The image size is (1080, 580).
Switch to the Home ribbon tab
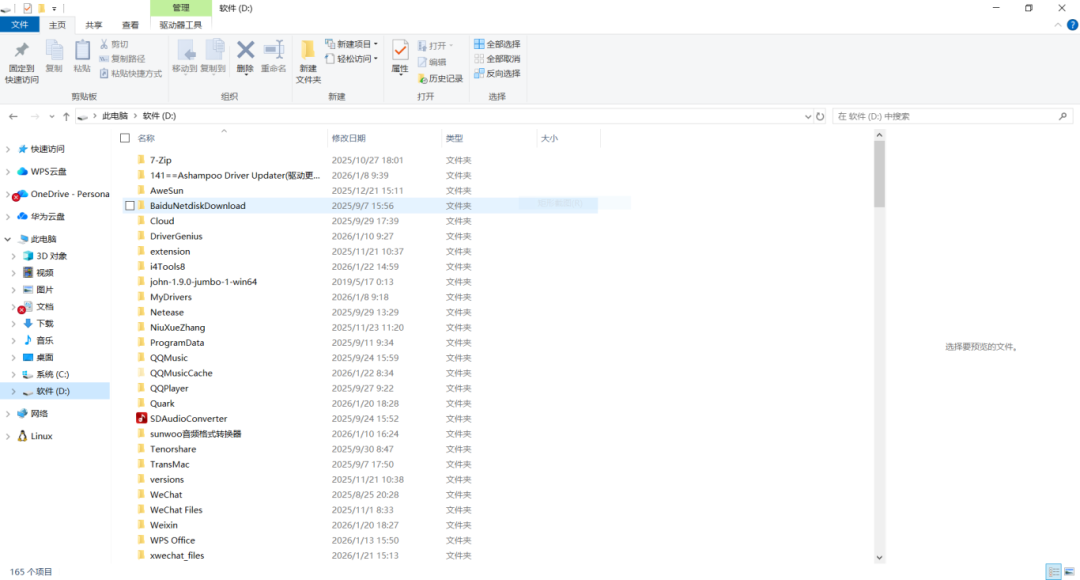(x=57, y=25)
